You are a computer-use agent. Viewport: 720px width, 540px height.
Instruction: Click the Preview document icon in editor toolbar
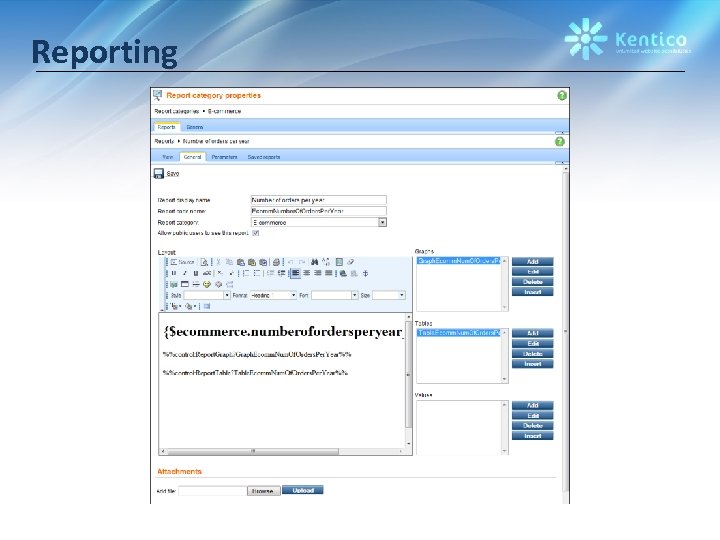[x=204, y=262]
